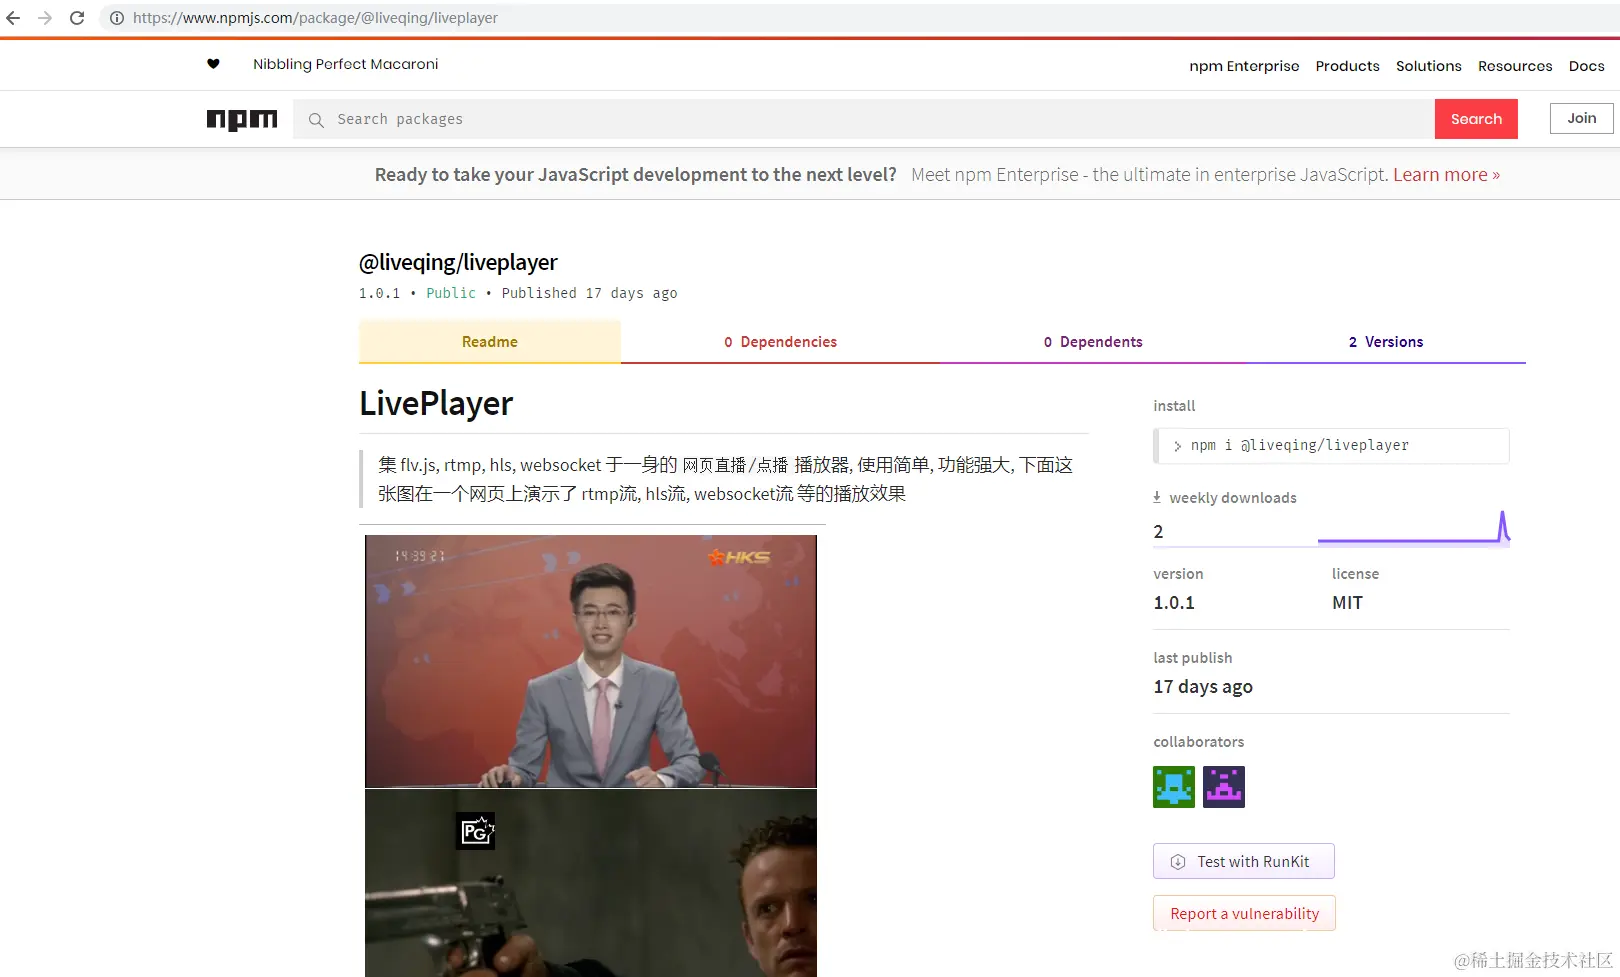Click the 1.0.1 version value in sidebar
Screen dimensions: 1620x977
pos(1174,603)
